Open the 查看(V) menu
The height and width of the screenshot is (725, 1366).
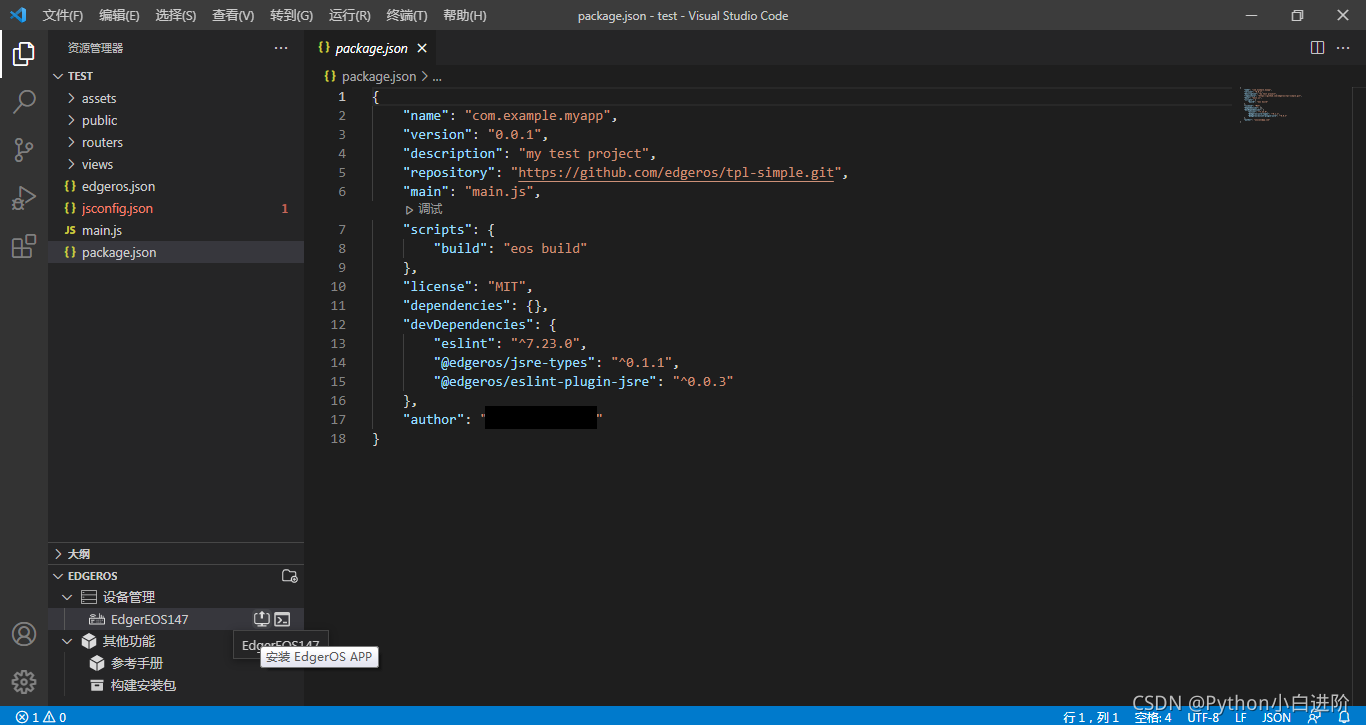pos(233,15)
